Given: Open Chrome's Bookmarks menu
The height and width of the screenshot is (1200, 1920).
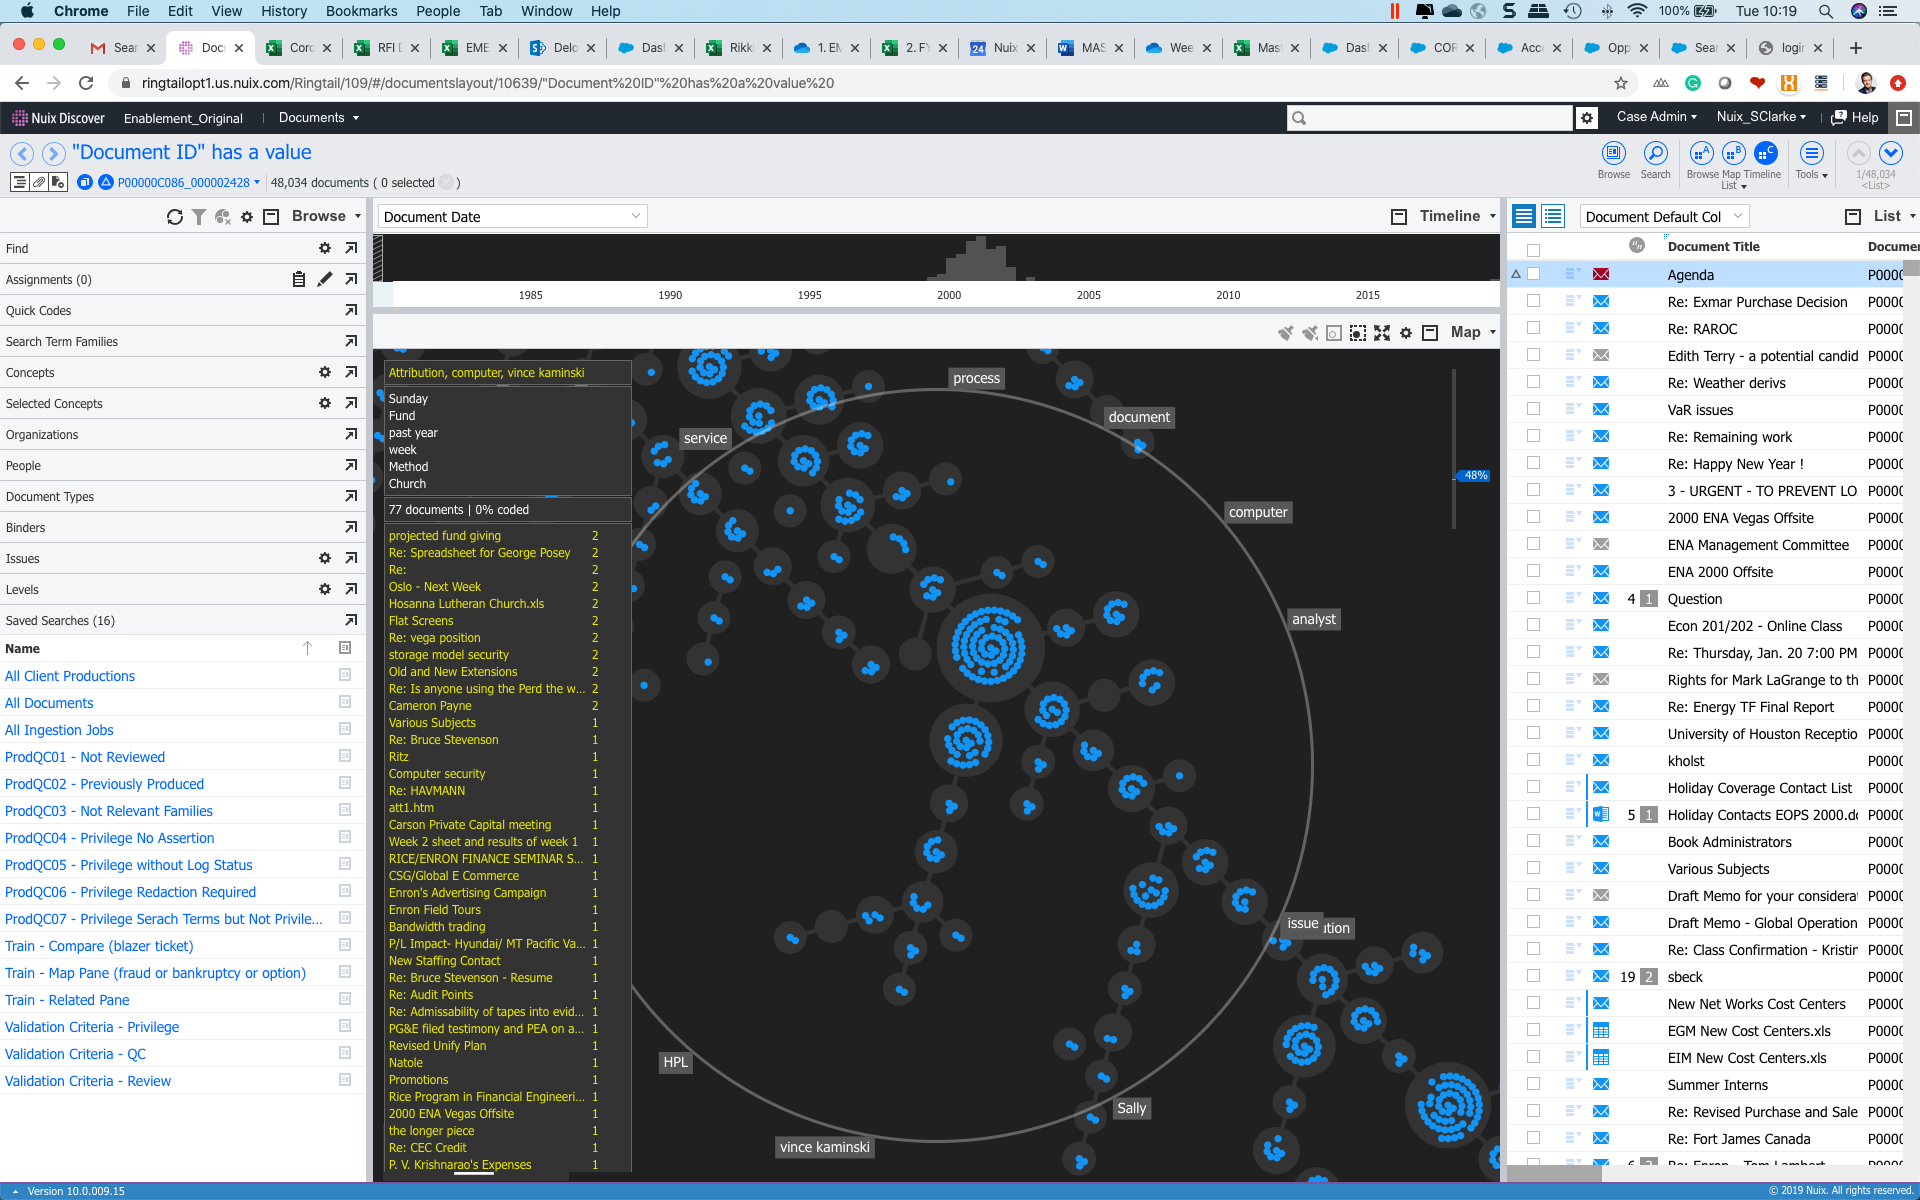Looking at the screenshot, I should click(x=361, y=11).
